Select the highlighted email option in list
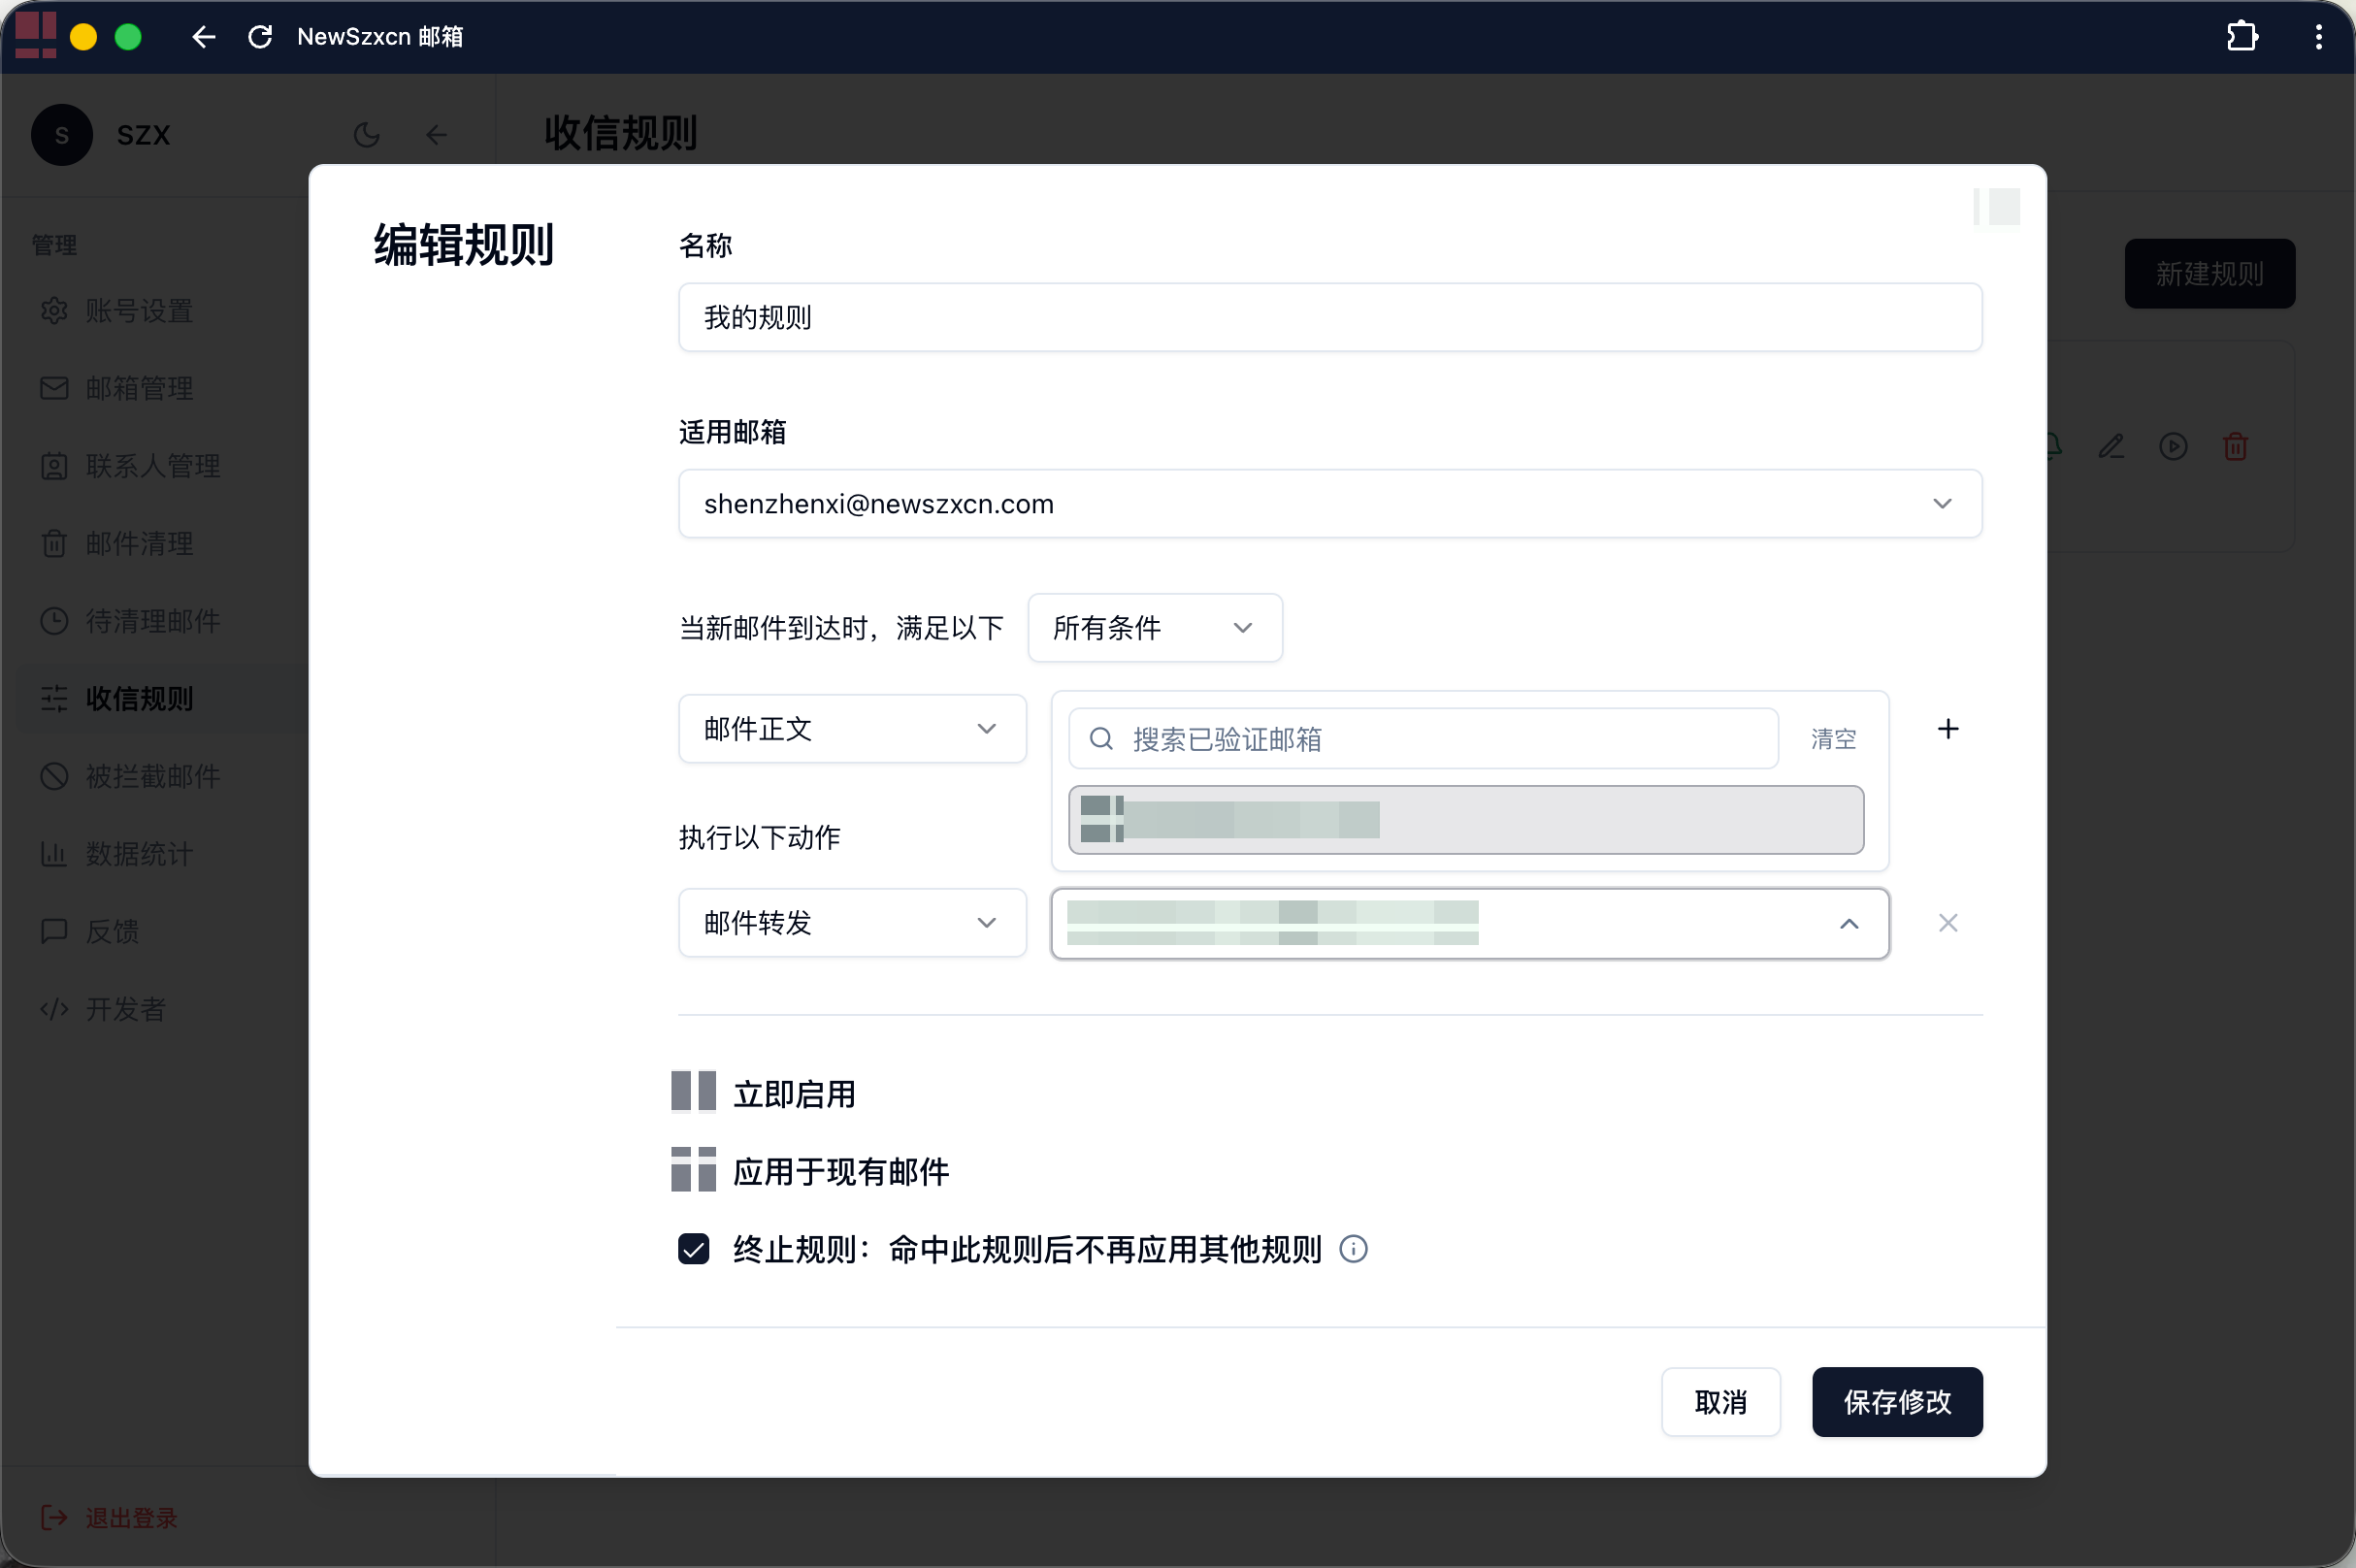 1466,820
